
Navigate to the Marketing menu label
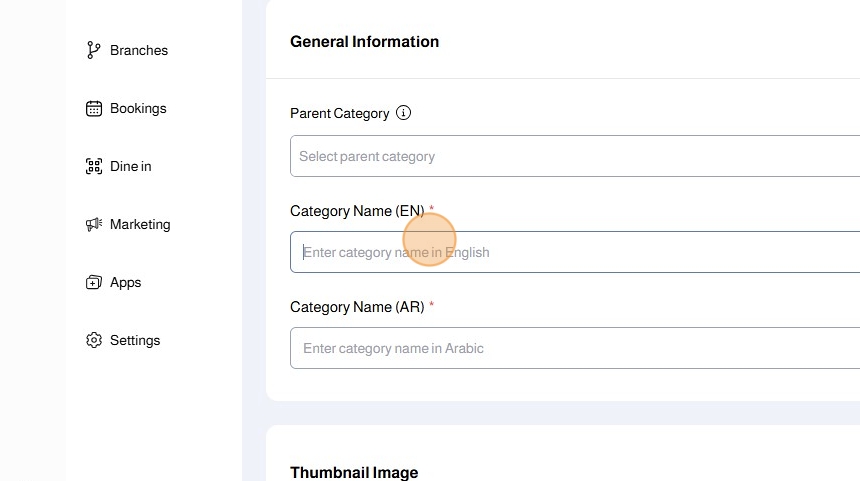[x=140, y=224]
